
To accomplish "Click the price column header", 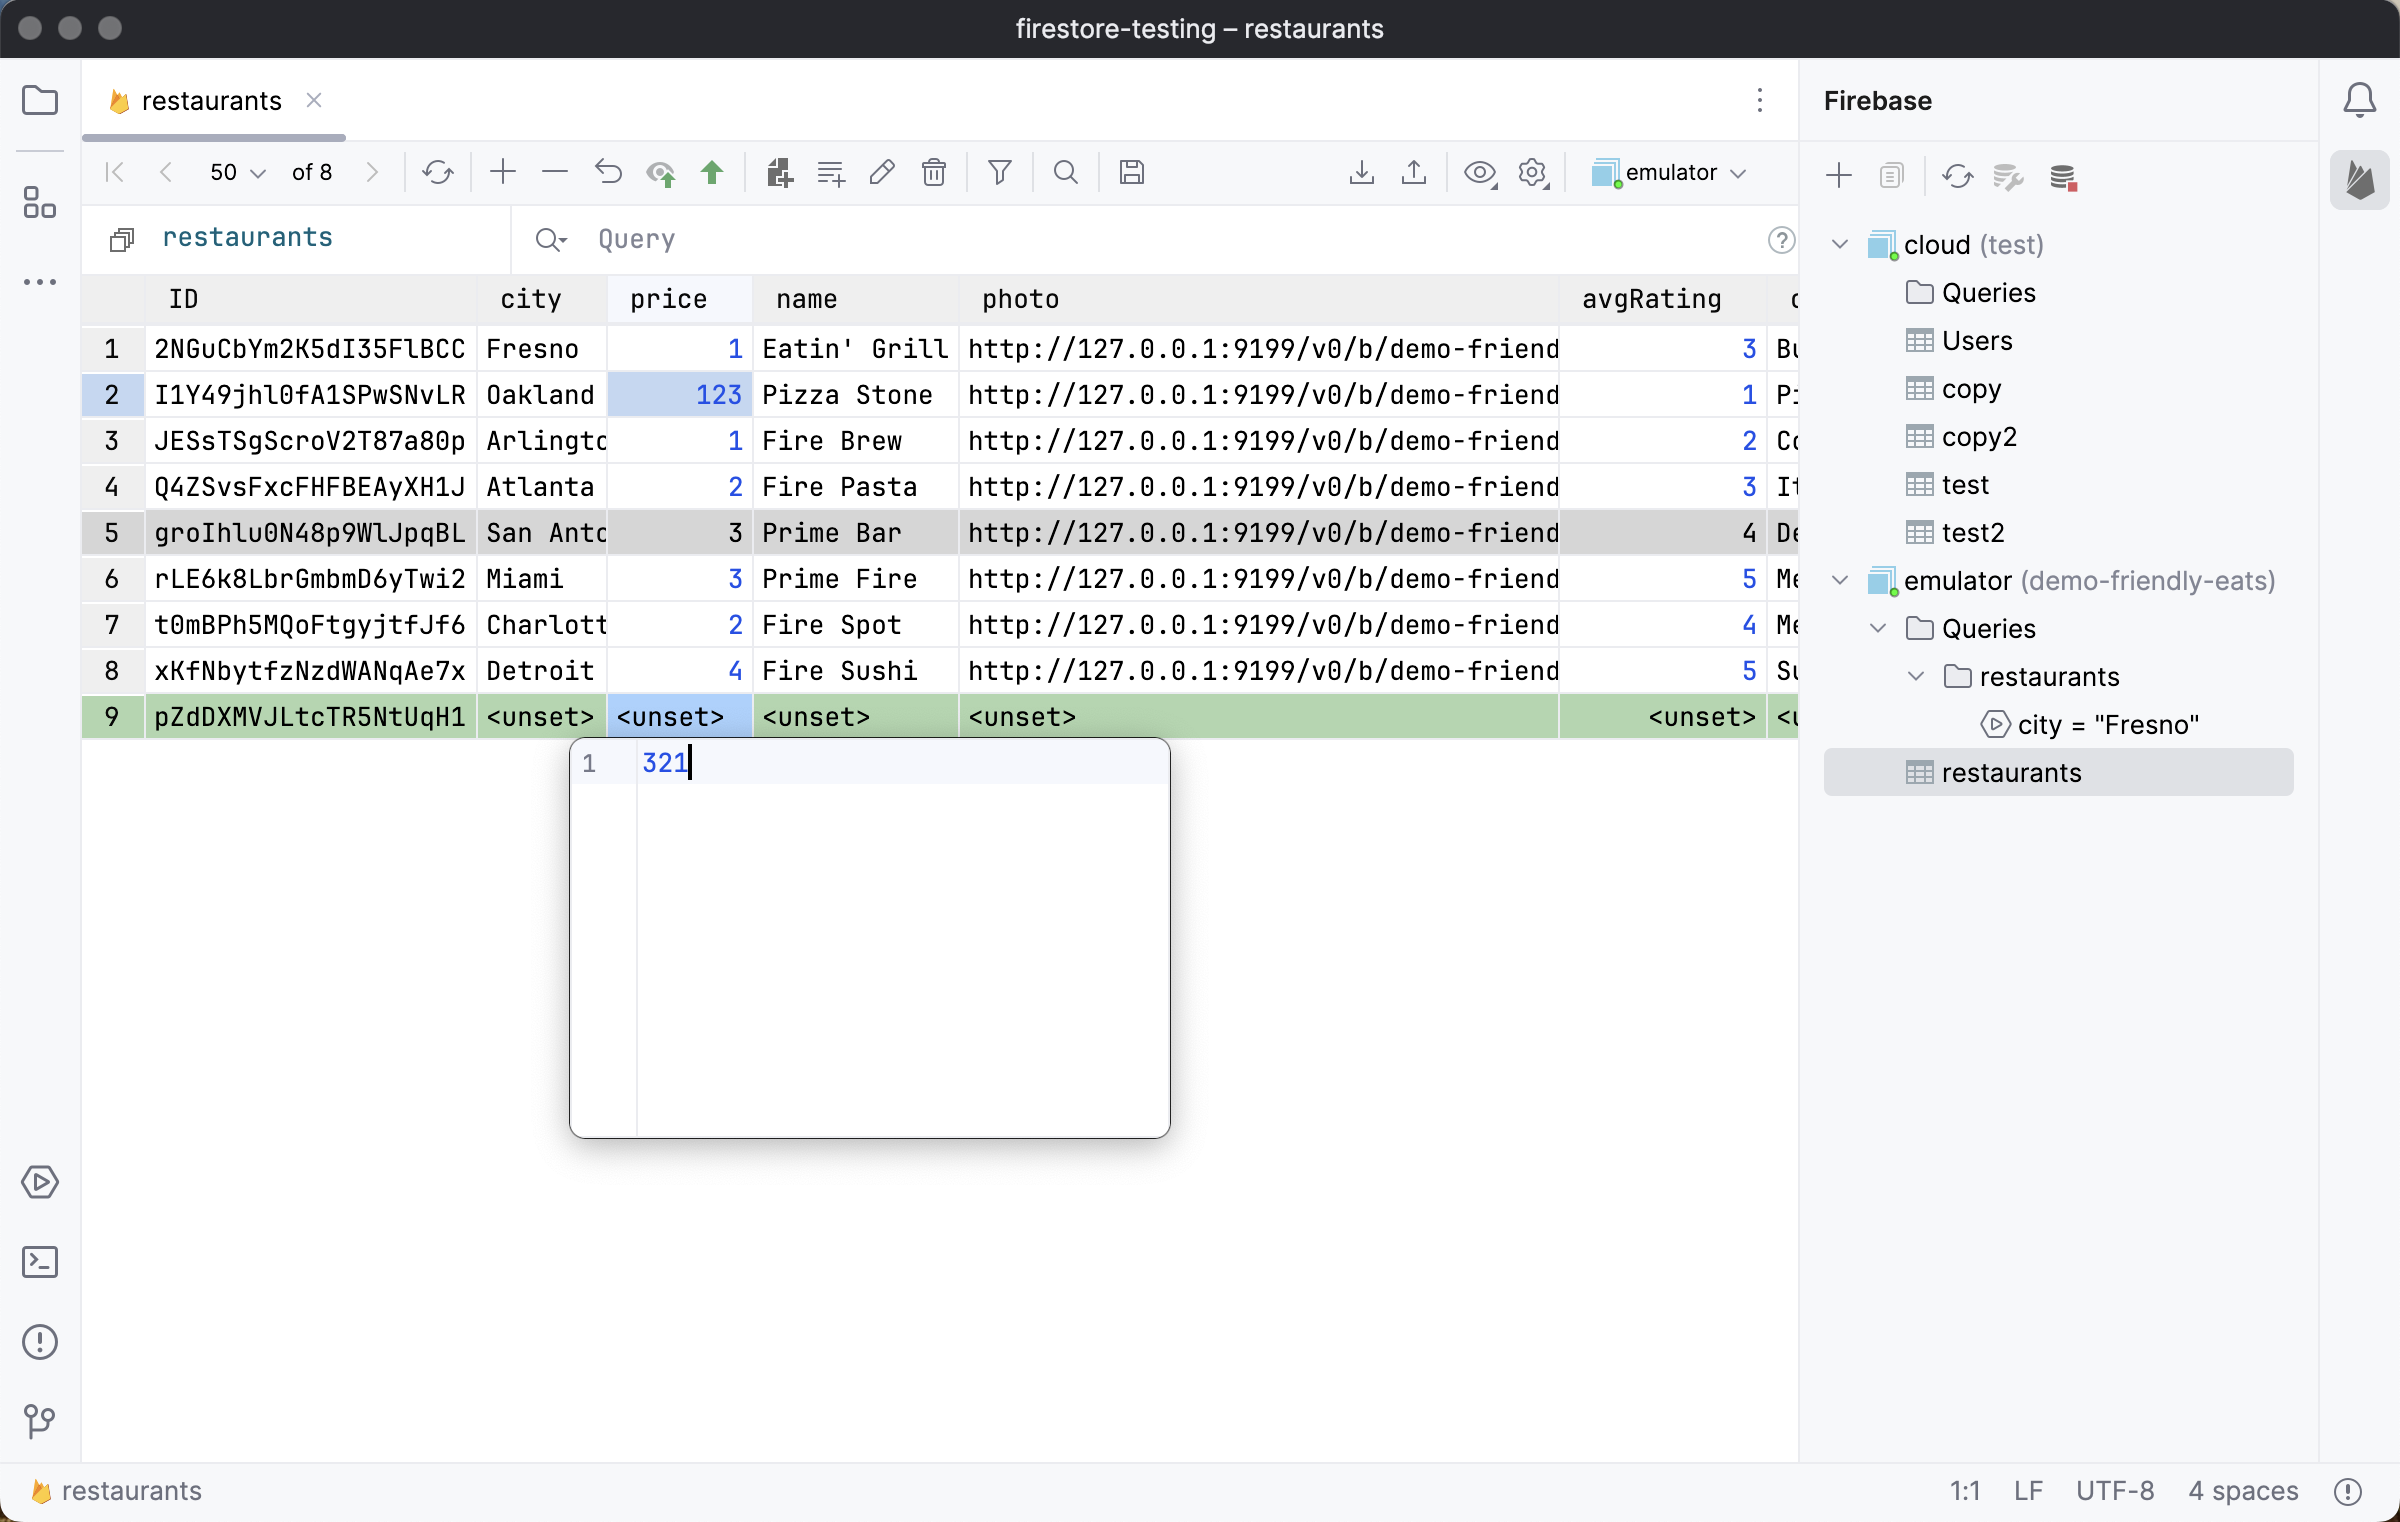I will tap(668, 299).
